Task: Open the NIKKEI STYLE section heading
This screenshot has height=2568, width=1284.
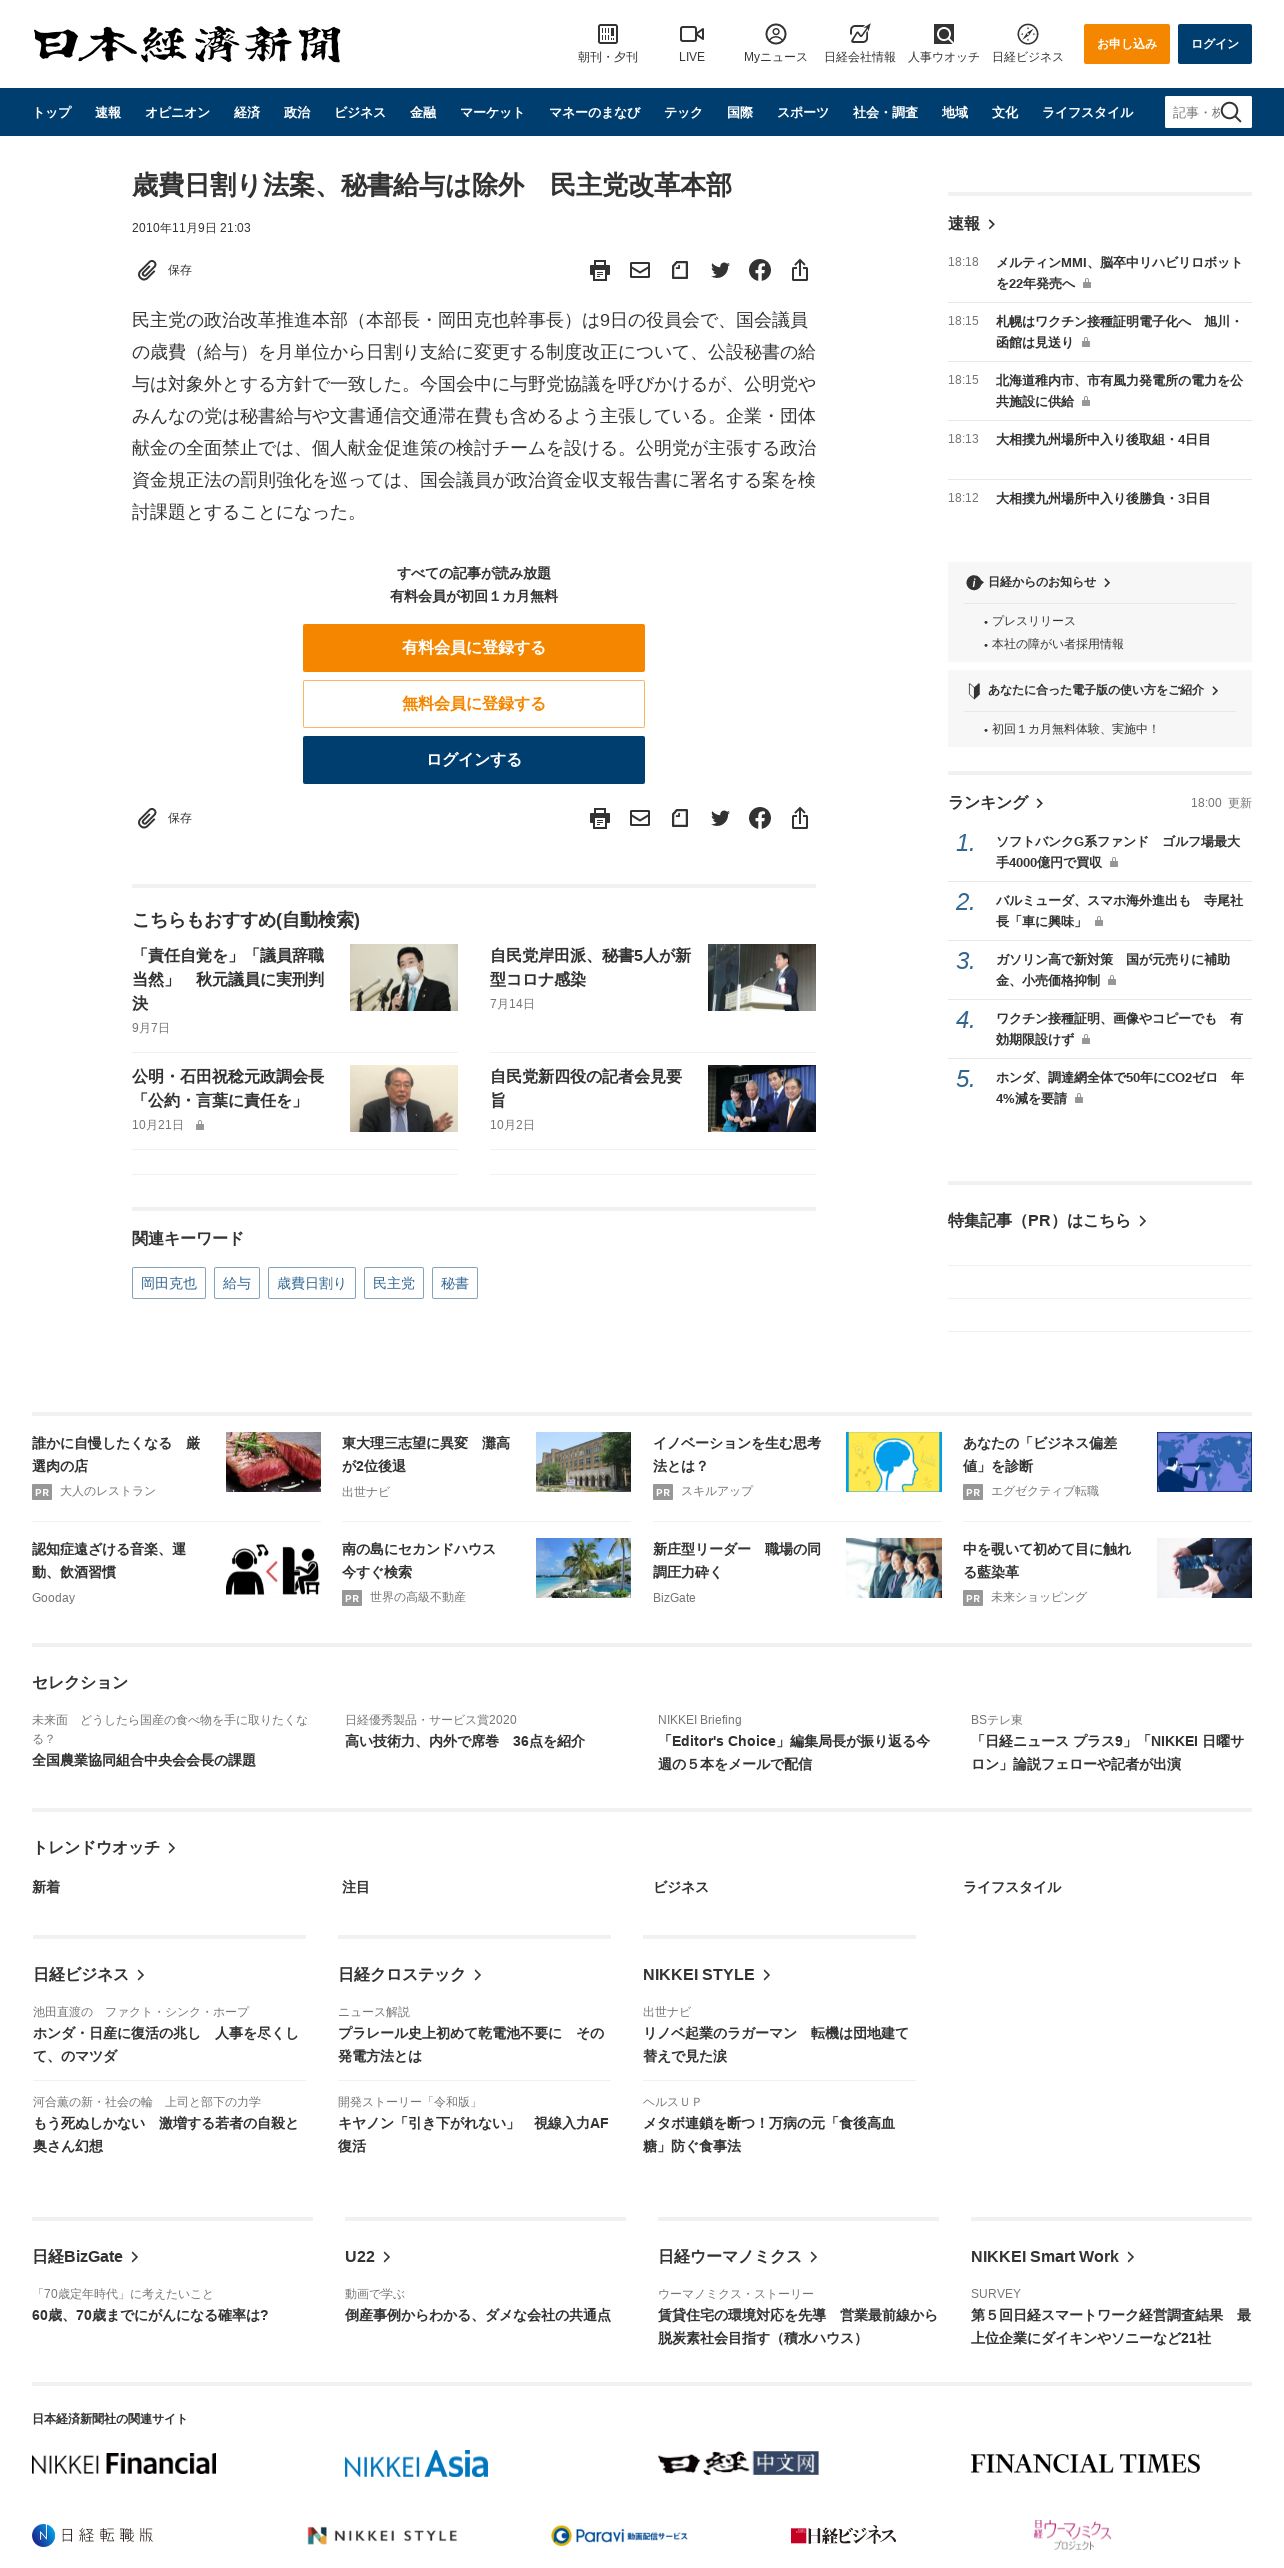Action: (x=707, y=1975)
